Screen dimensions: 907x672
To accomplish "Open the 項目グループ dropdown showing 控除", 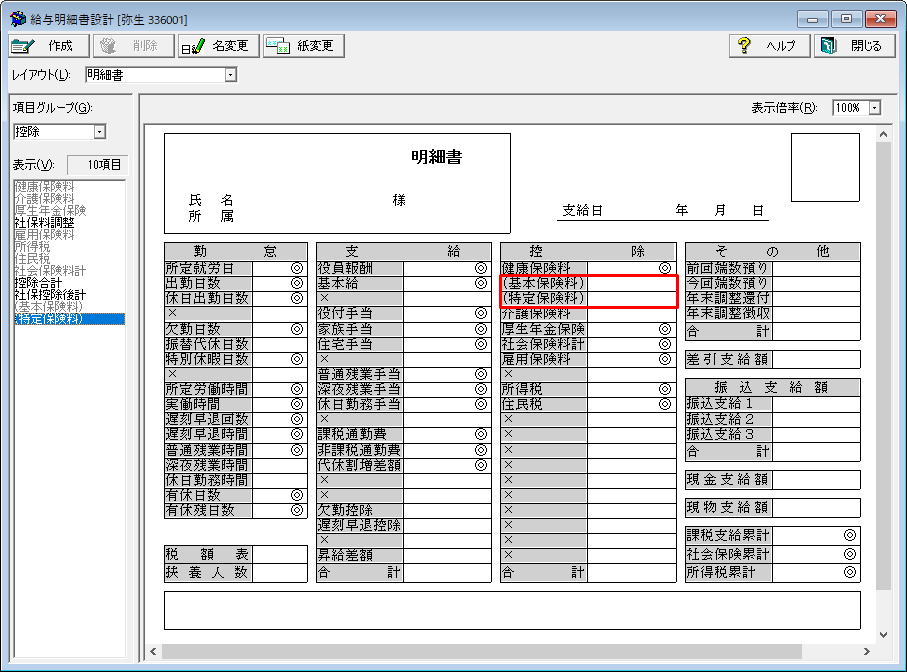I will [x=99, y=132].
